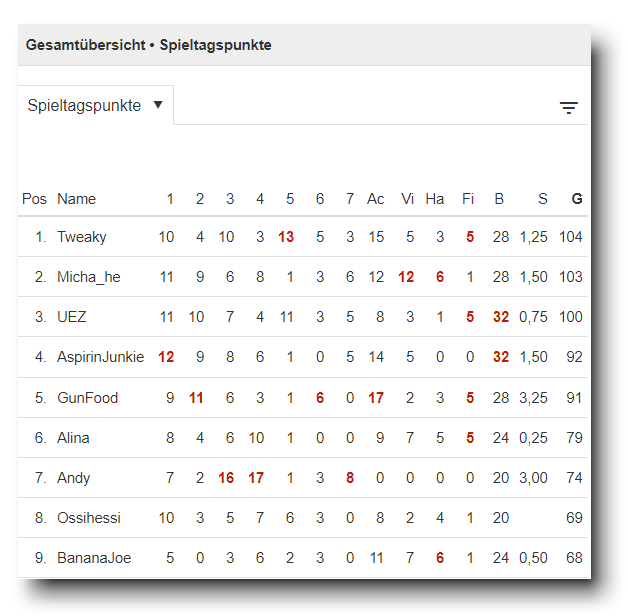Select the Ossihessi row
Viewport: 628px width, 616px height.
tap(87, 518)
